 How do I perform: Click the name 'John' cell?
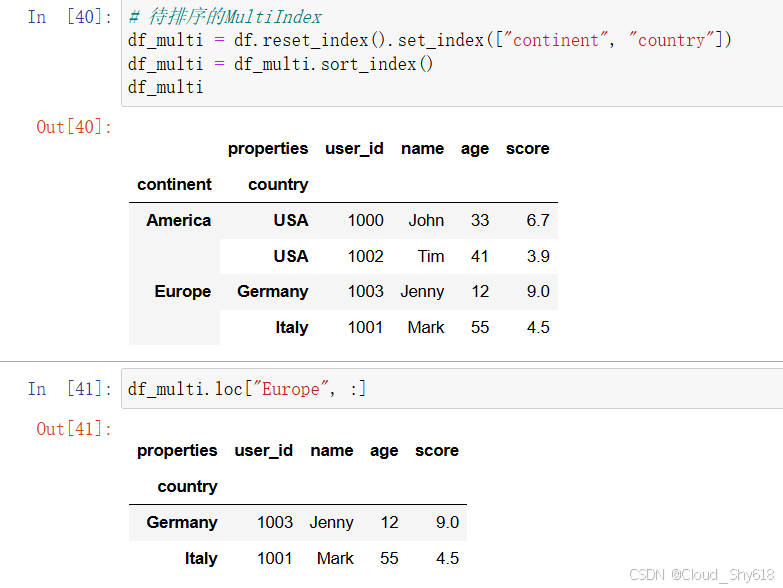426,220
